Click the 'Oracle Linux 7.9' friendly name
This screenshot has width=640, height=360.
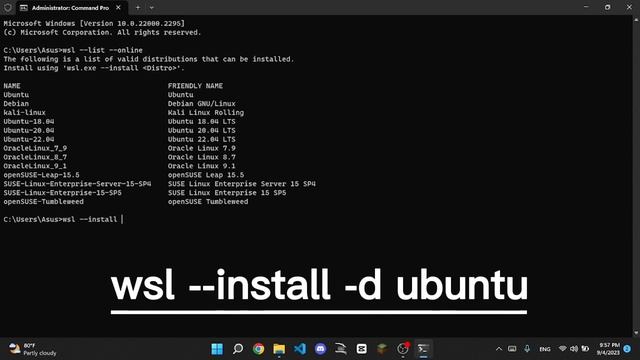pos(202,149)
